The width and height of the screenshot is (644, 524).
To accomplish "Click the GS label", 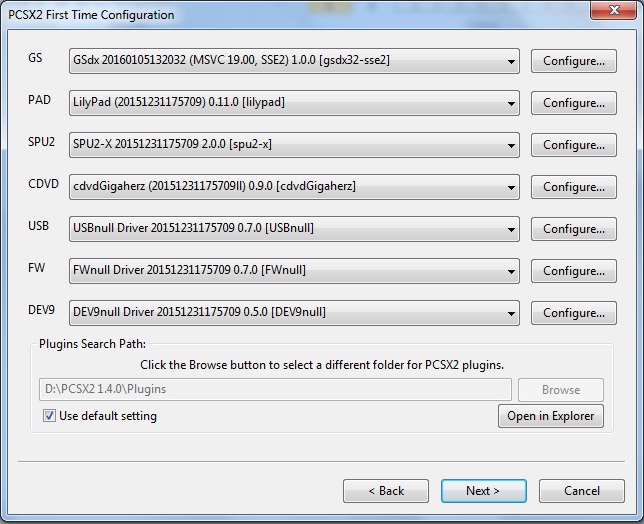I will point(35,58).
